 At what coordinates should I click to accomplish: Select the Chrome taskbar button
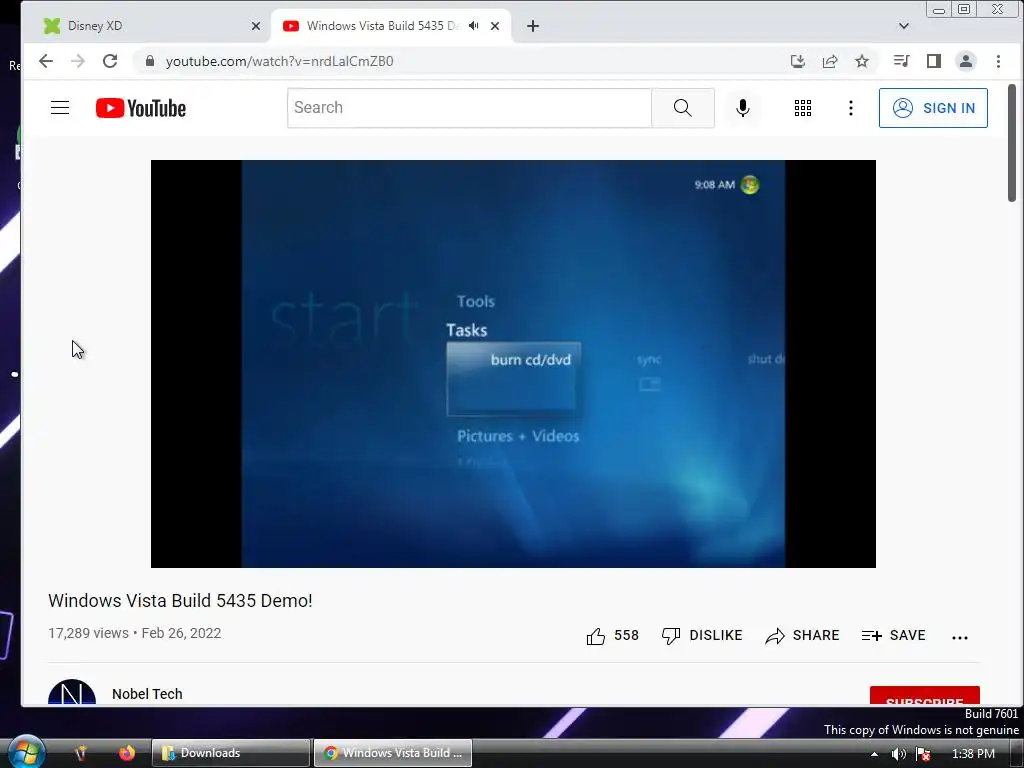[x=392, y=753]
